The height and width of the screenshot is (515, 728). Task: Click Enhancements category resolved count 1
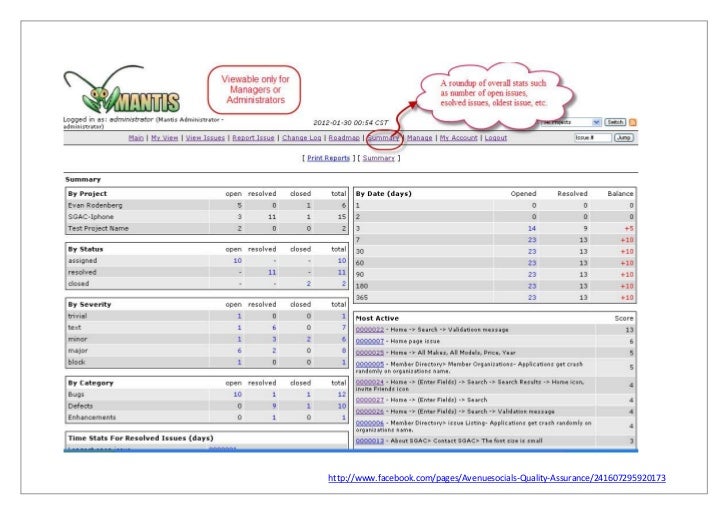[x=274, y=417]
